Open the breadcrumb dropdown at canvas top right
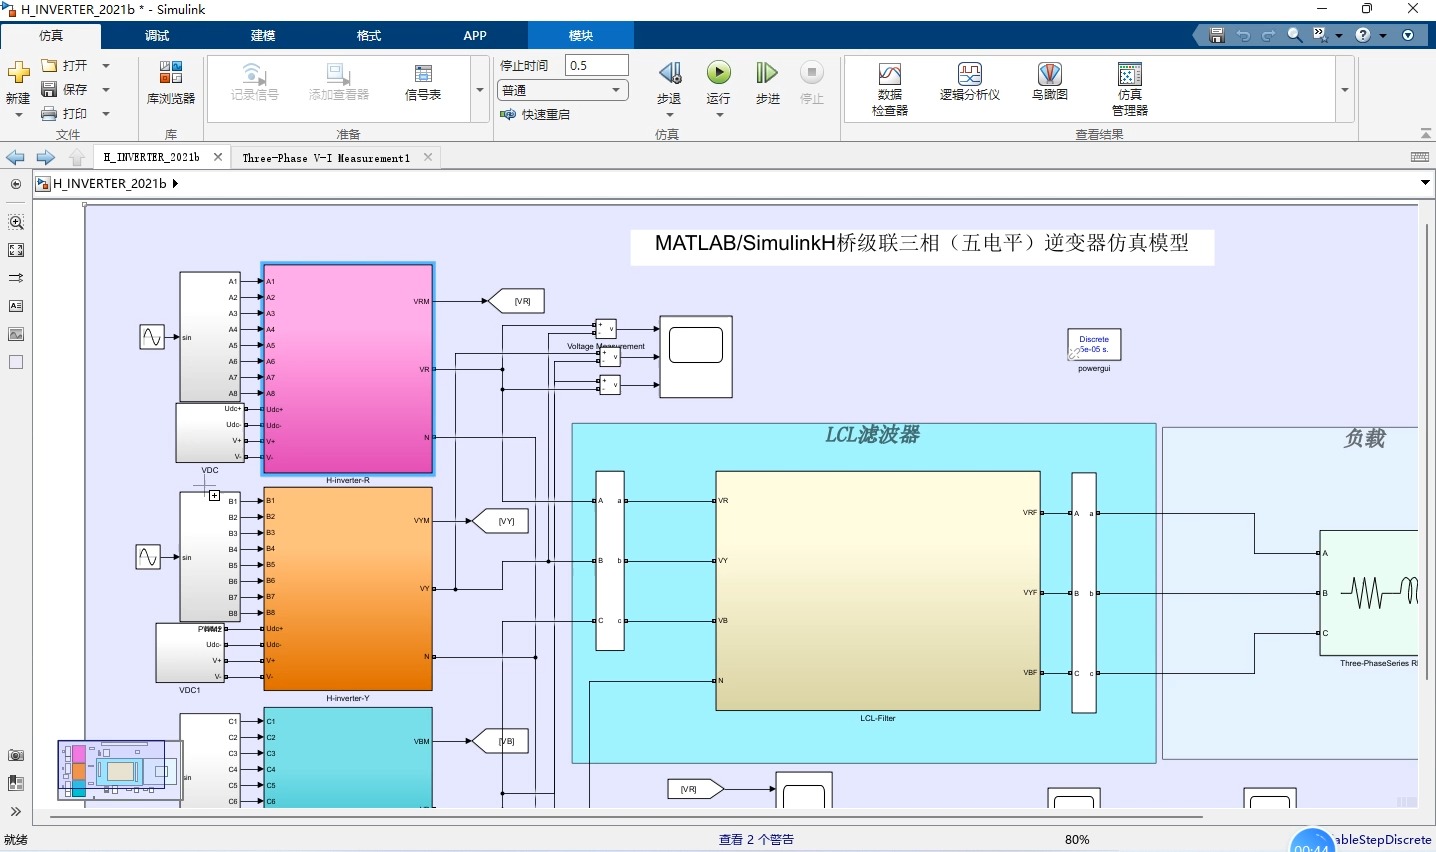This screenshot has width=1436, height=852. point(1425,183)
